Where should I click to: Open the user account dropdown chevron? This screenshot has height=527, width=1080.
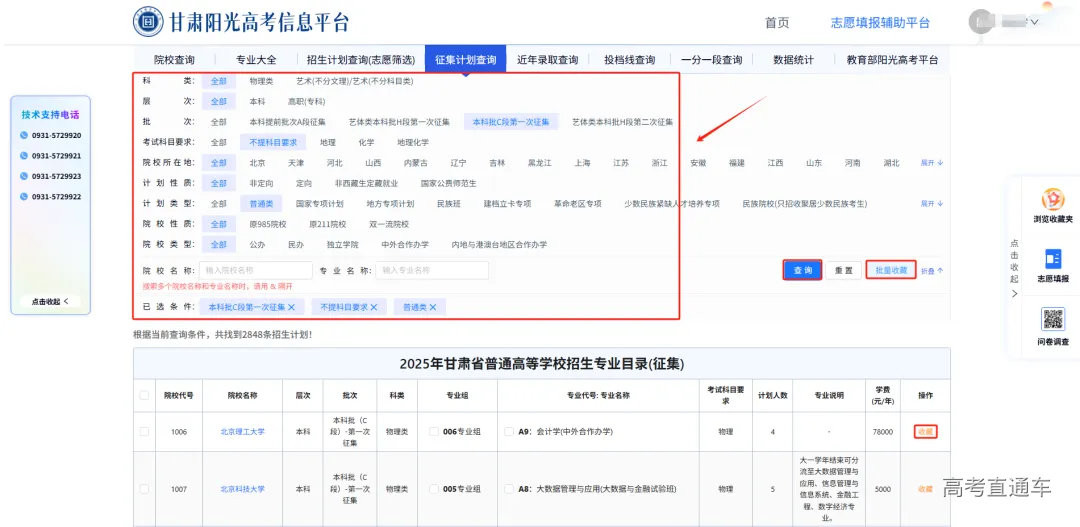1035,22
